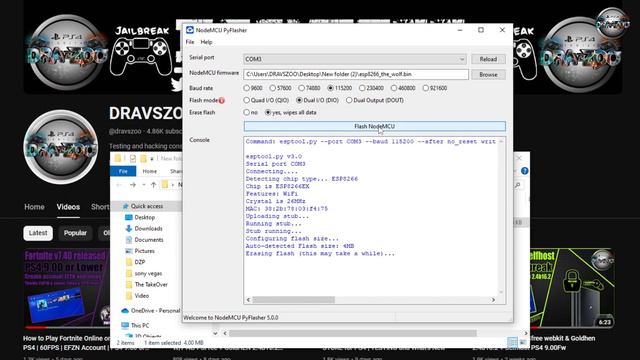Set Erase flash to yes, wipes all data
The height and width of the screenshot is (360, 640).
pyautogui.click(x=291, y=112)
